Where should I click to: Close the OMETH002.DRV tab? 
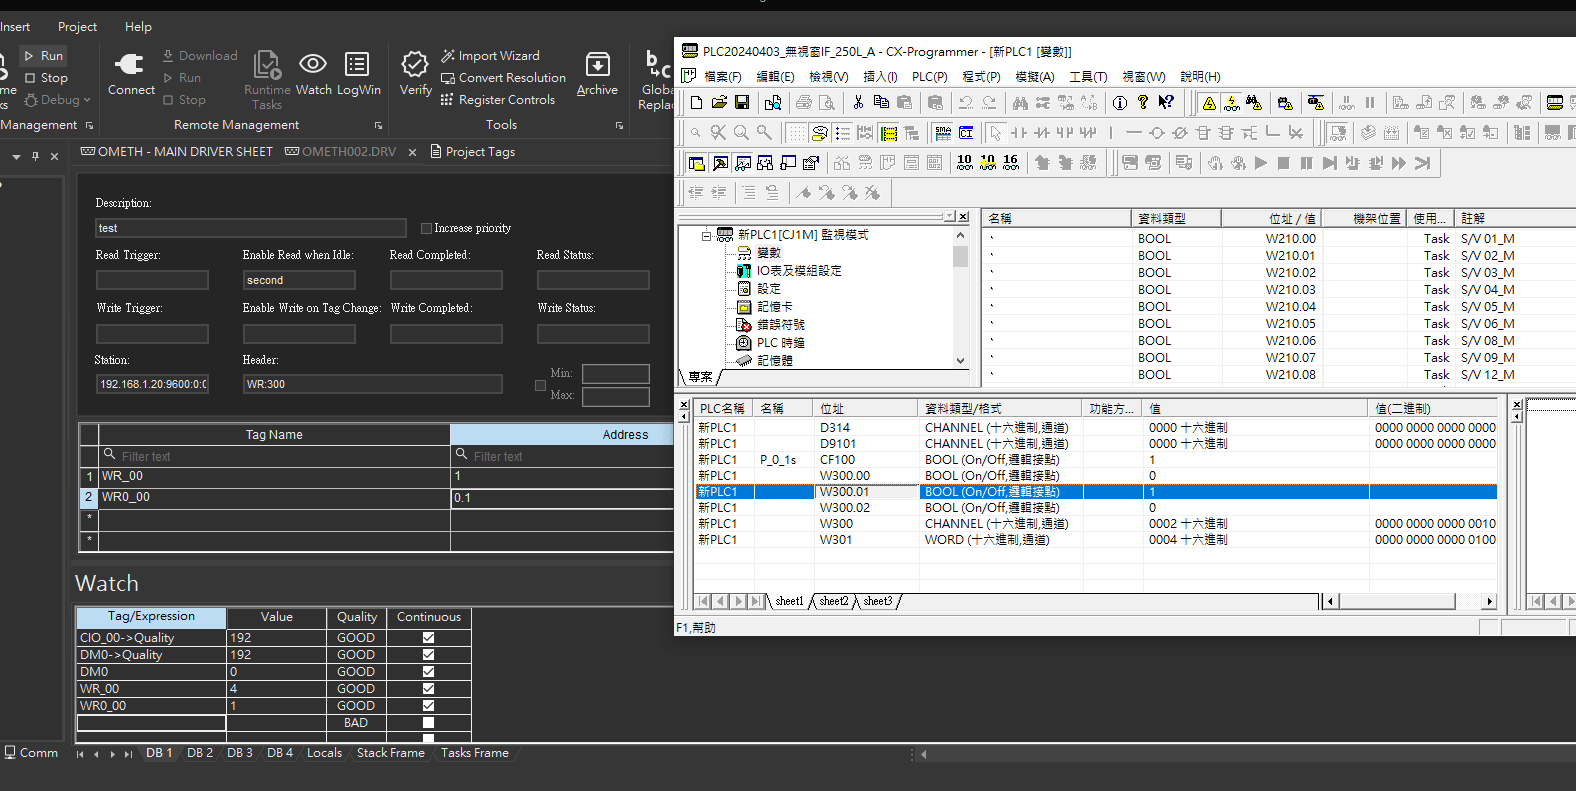[412, 152]
